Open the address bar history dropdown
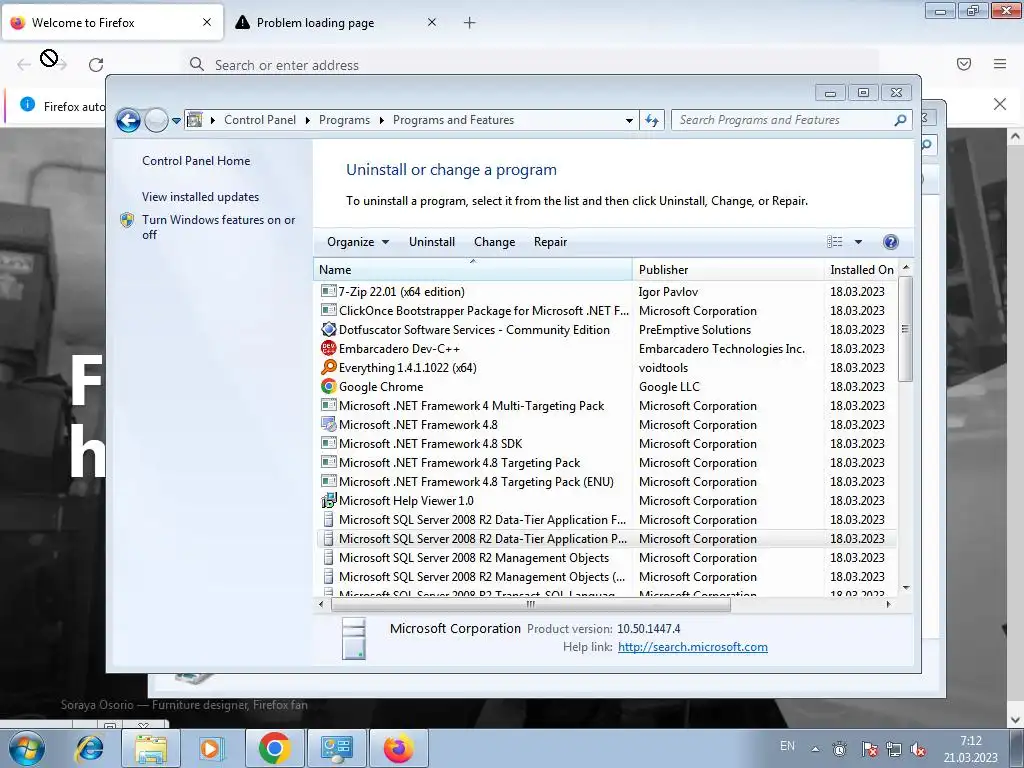The image size is (1024, 768). (629, 121)
